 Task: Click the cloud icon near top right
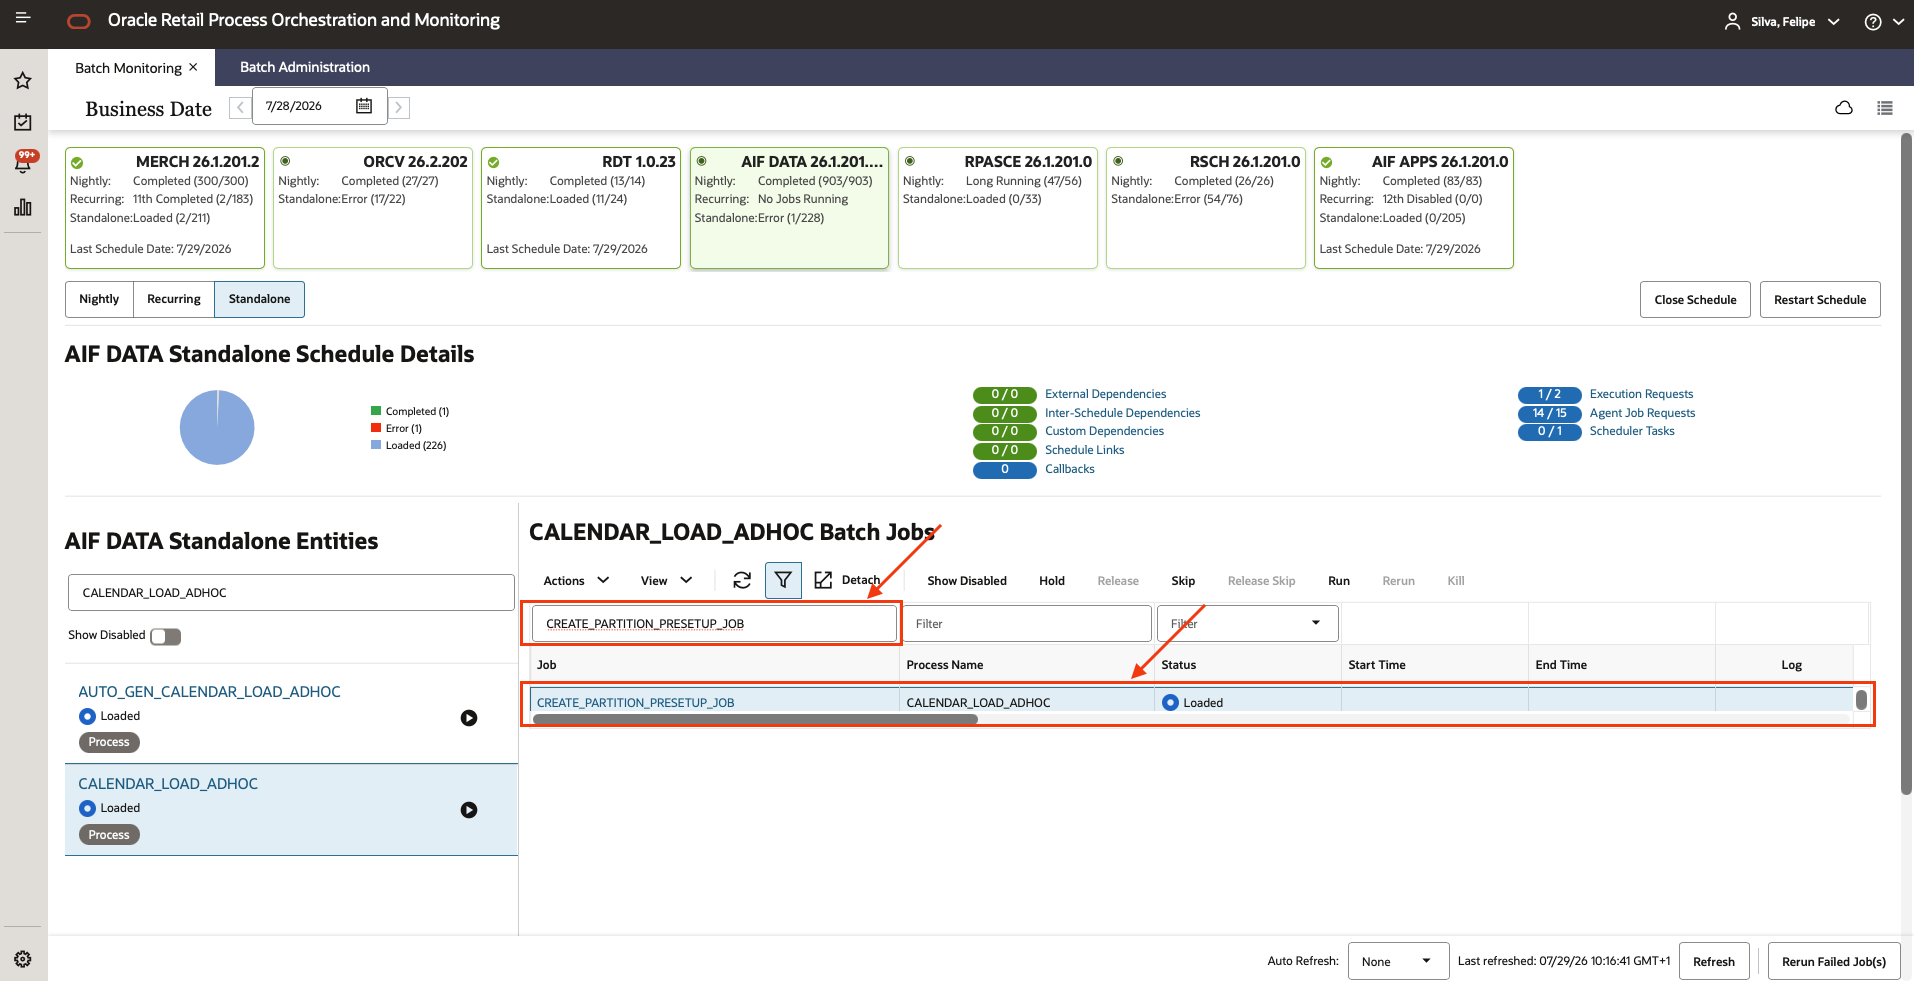click(1844, 108)
